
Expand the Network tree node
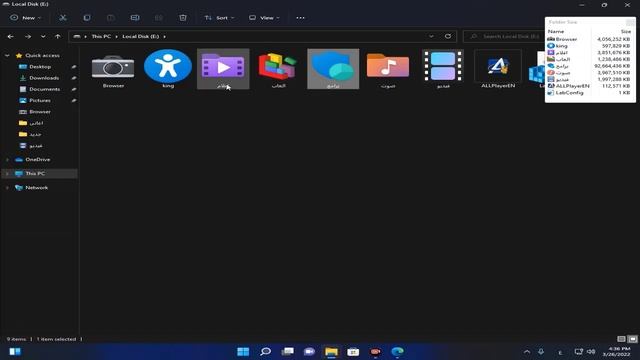tap(7, 188)
